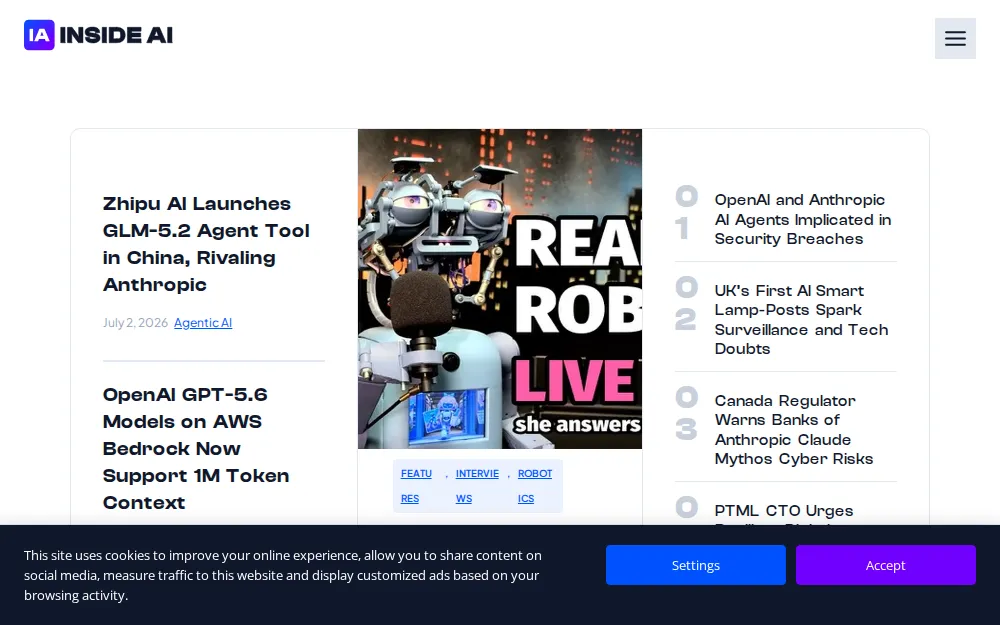Screen dimensions: 1000x625
Task: Open the robot interview featured image
Action: coord(499,289)
